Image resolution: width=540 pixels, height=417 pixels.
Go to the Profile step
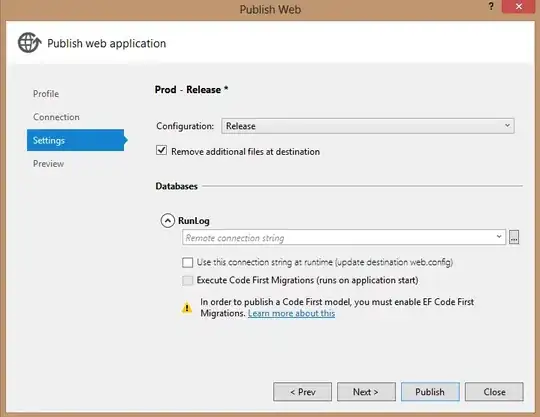click(x=46, y=94)
